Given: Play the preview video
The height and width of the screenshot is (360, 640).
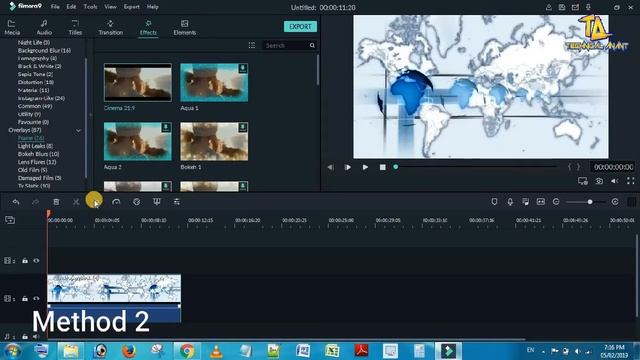Looking at the screenshot, I should tap(365, 167).
